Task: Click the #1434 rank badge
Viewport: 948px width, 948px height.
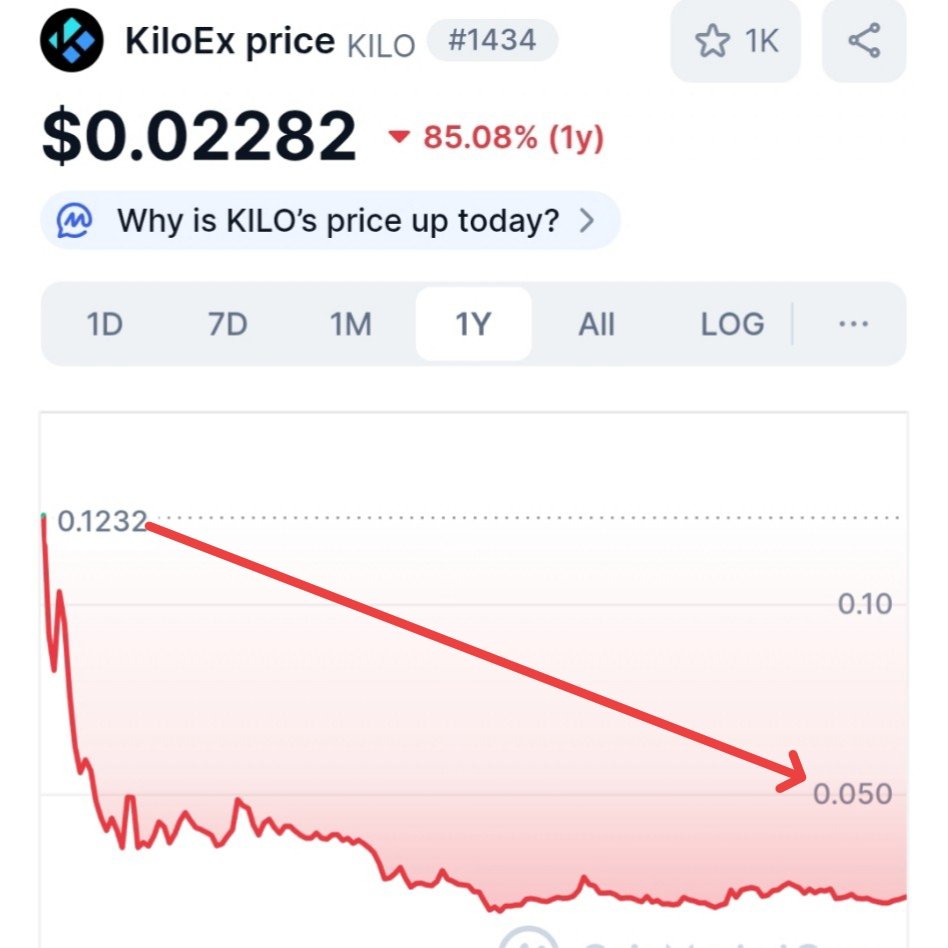Action: [x=492, y=42]
